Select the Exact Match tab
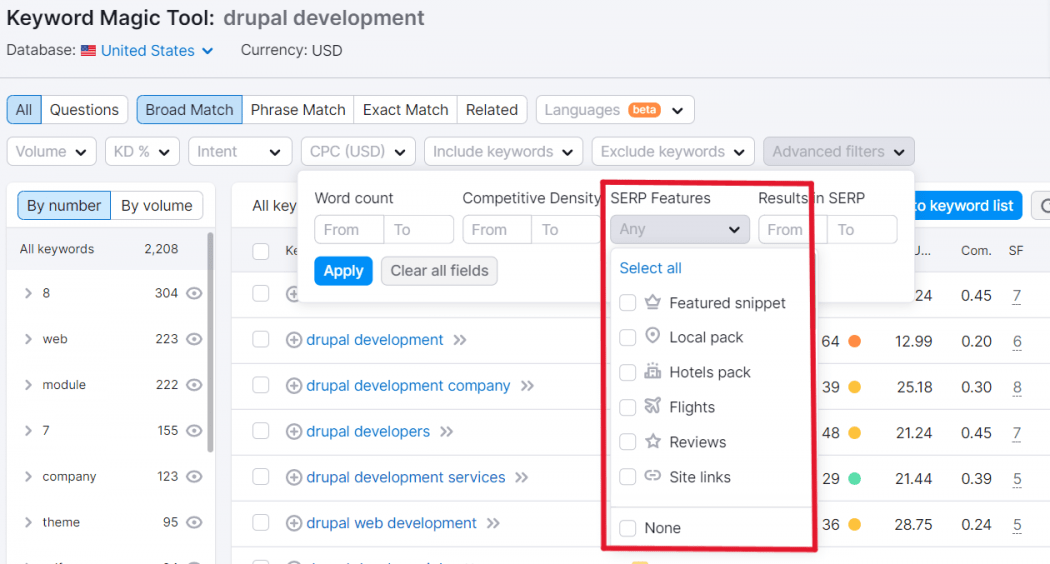Screen dimensions: 1050x564 405,110
